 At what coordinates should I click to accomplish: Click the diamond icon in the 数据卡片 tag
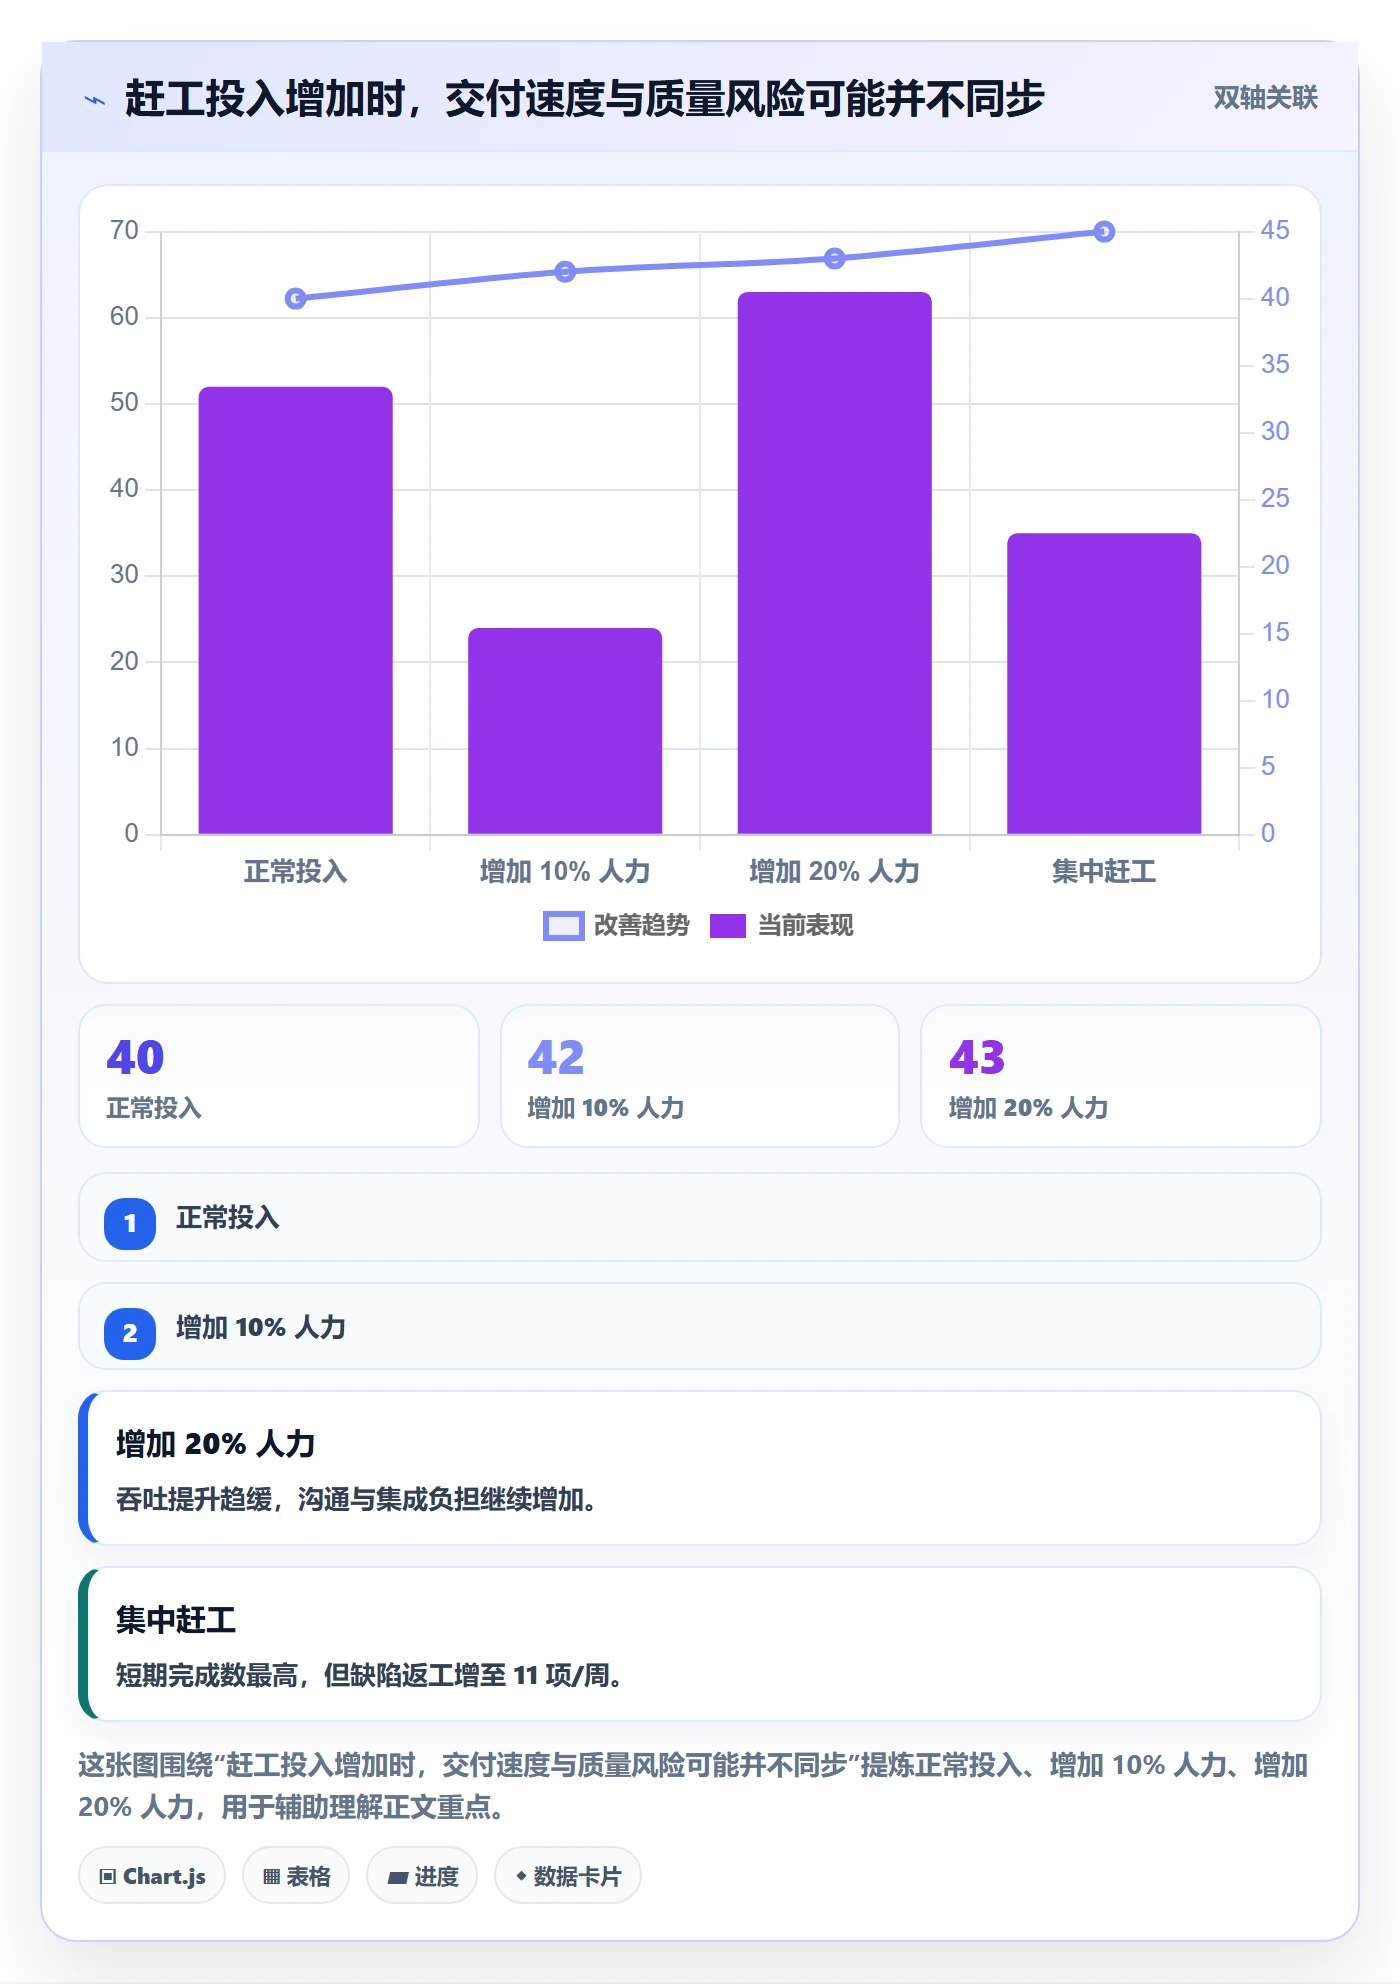click(x=521, y=1876)
